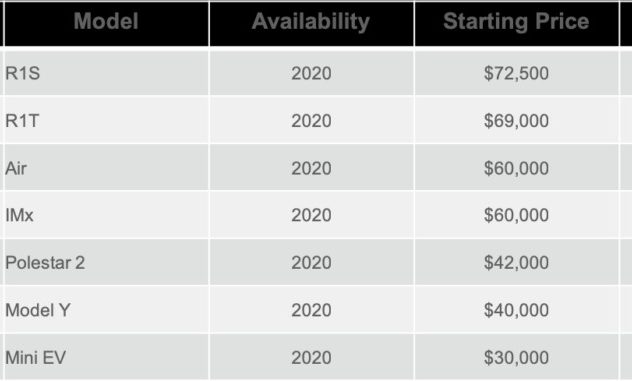
Task: Select the R1T model cell
Action: [x=106, y=121]
